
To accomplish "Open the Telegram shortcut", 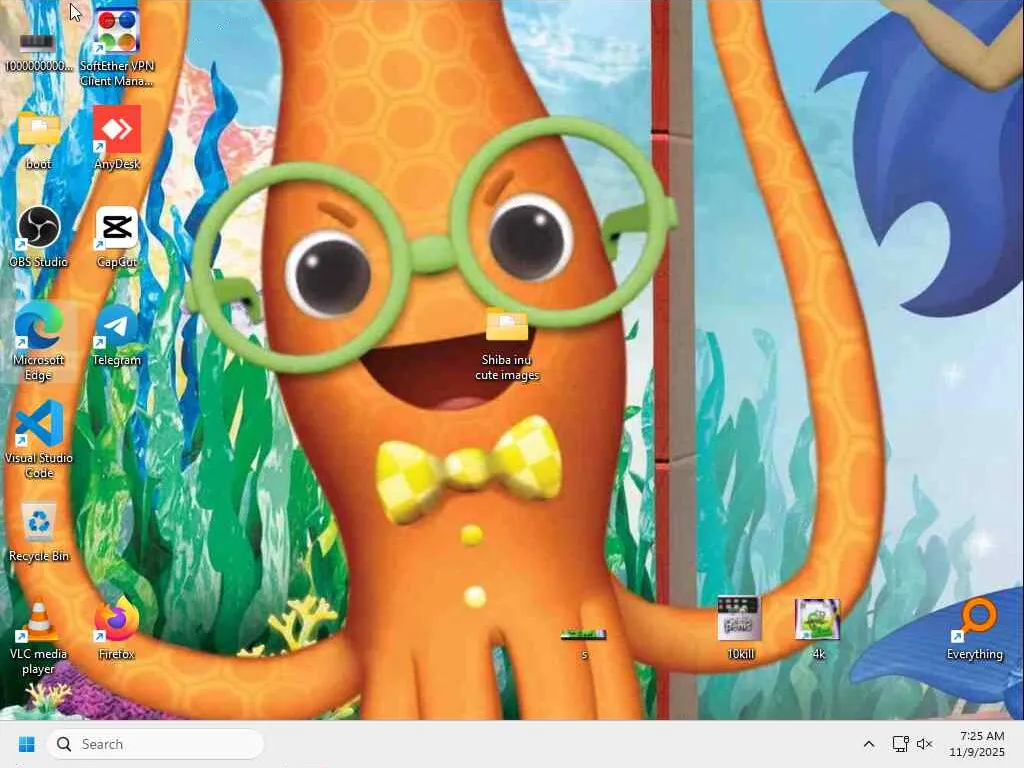I will (117, 334).
